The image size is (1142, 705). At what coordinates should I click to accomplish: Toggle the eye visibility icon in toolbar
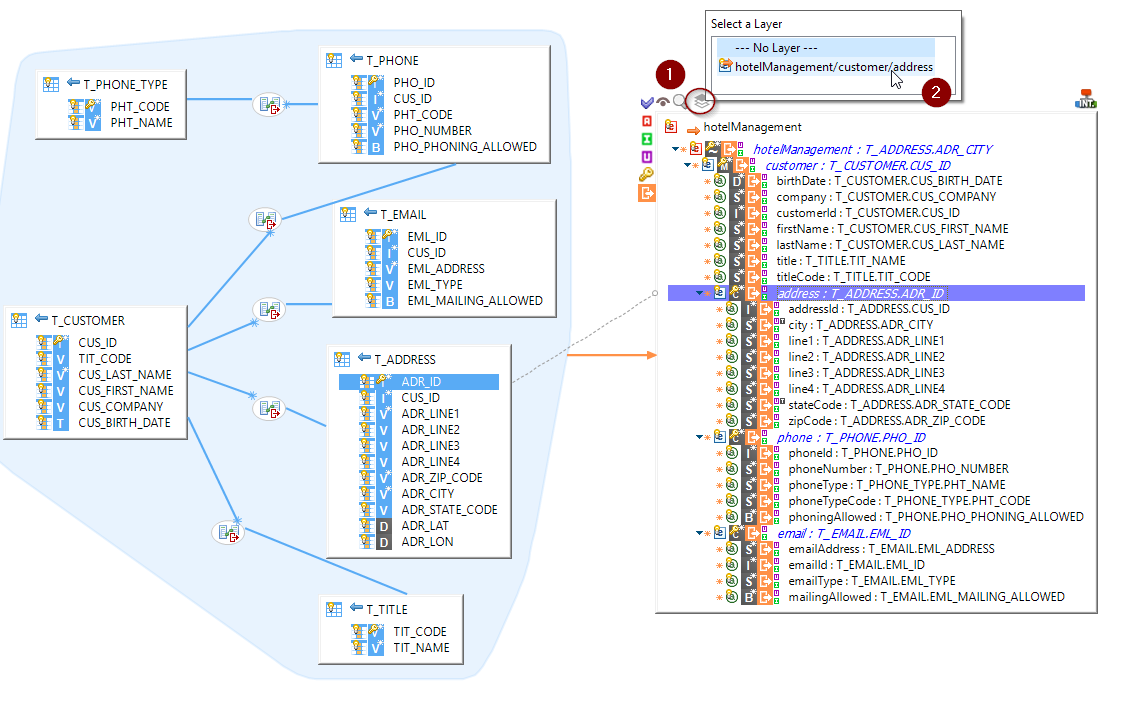[663, 103]
